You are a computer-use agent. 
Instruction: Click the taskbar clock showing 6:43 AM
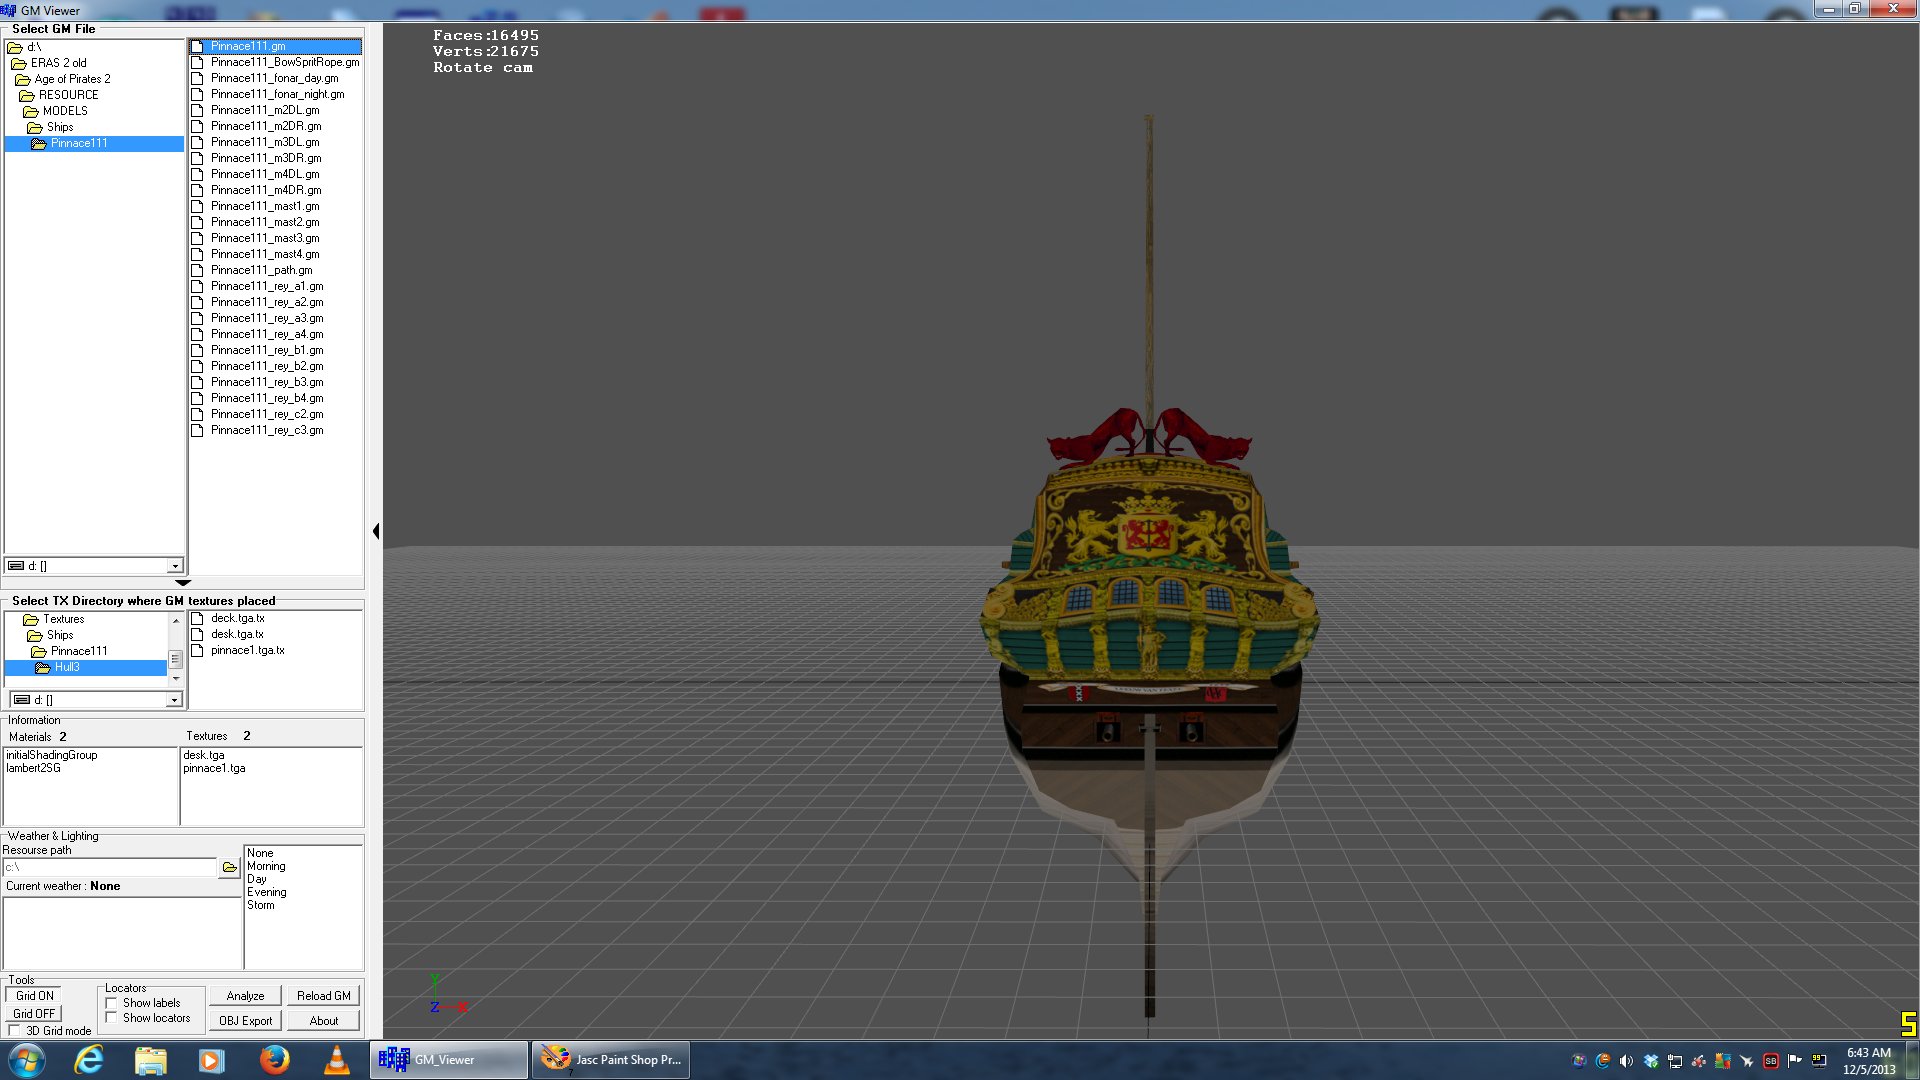[1869, 1061]
